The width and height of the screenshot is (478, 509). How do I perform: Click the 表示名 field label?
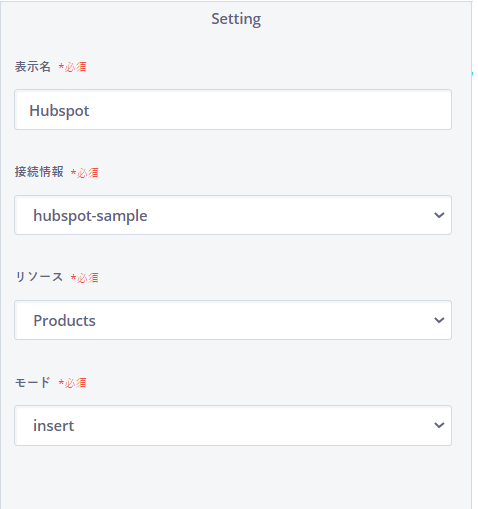click(x=33, y=67)
